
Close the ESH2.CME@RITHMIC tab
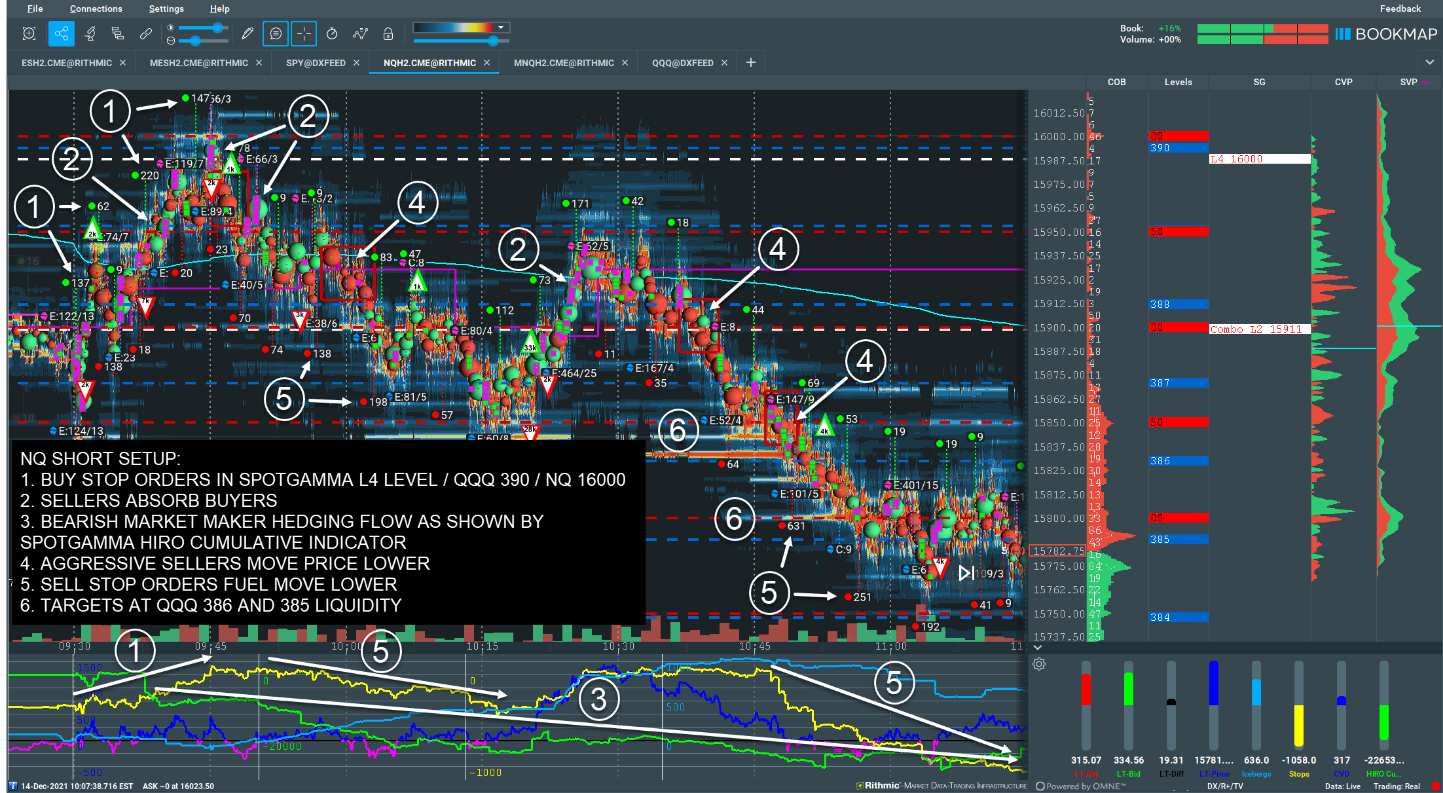click(x=123, y=62)
